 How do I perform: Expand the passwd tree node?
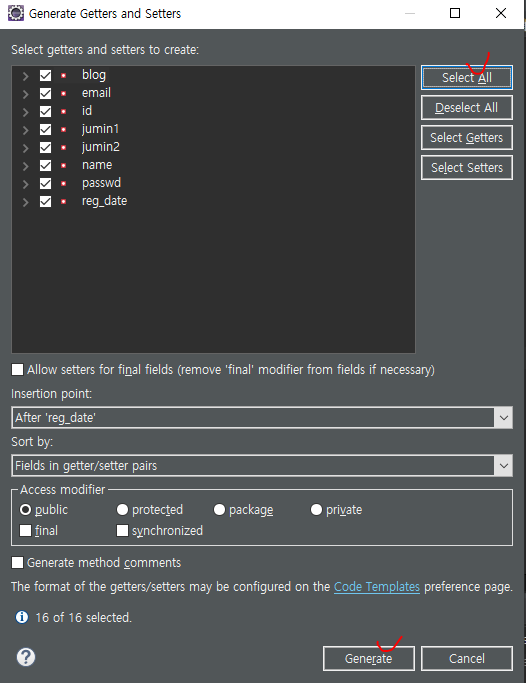click(x=26, y=184)
